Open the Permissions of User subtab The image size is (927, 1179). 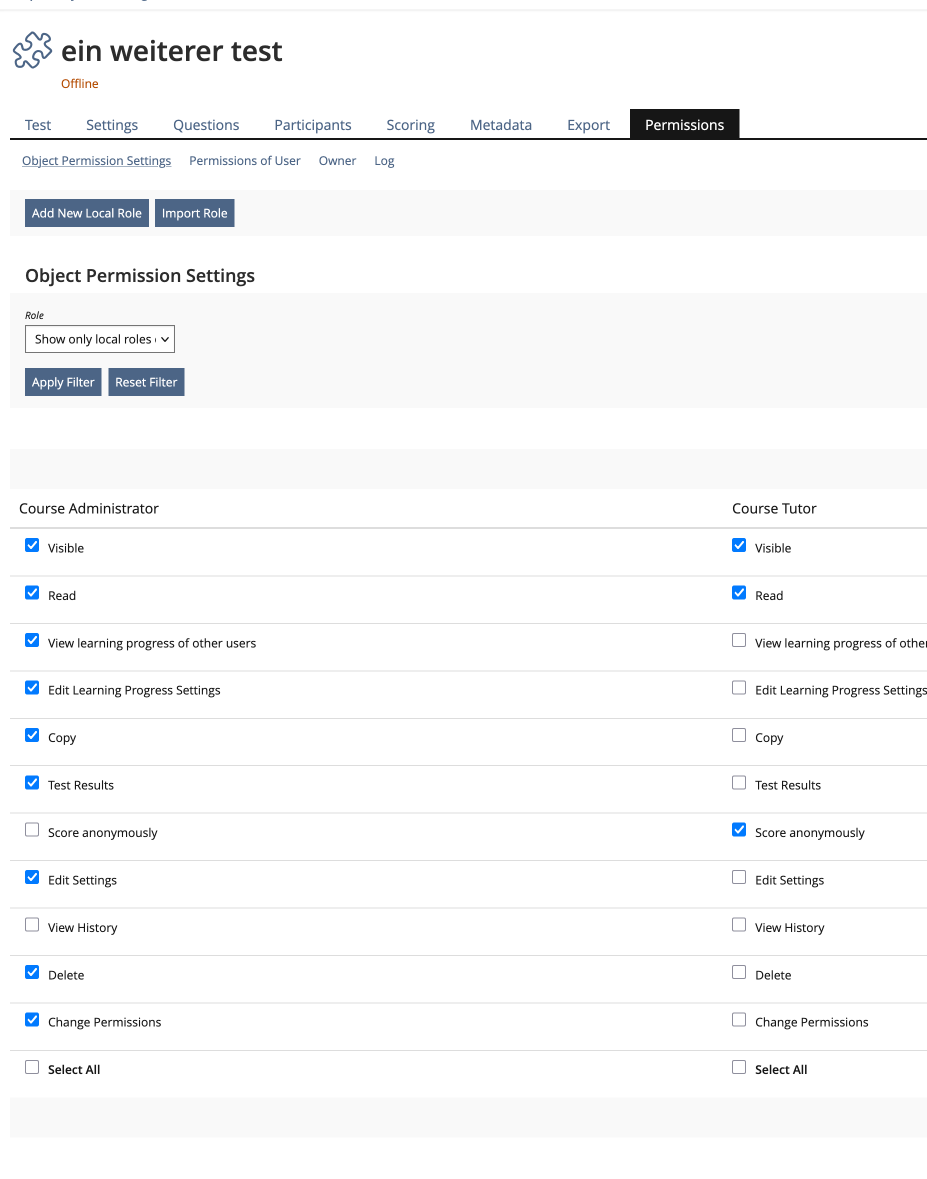(x=244, y=160)
